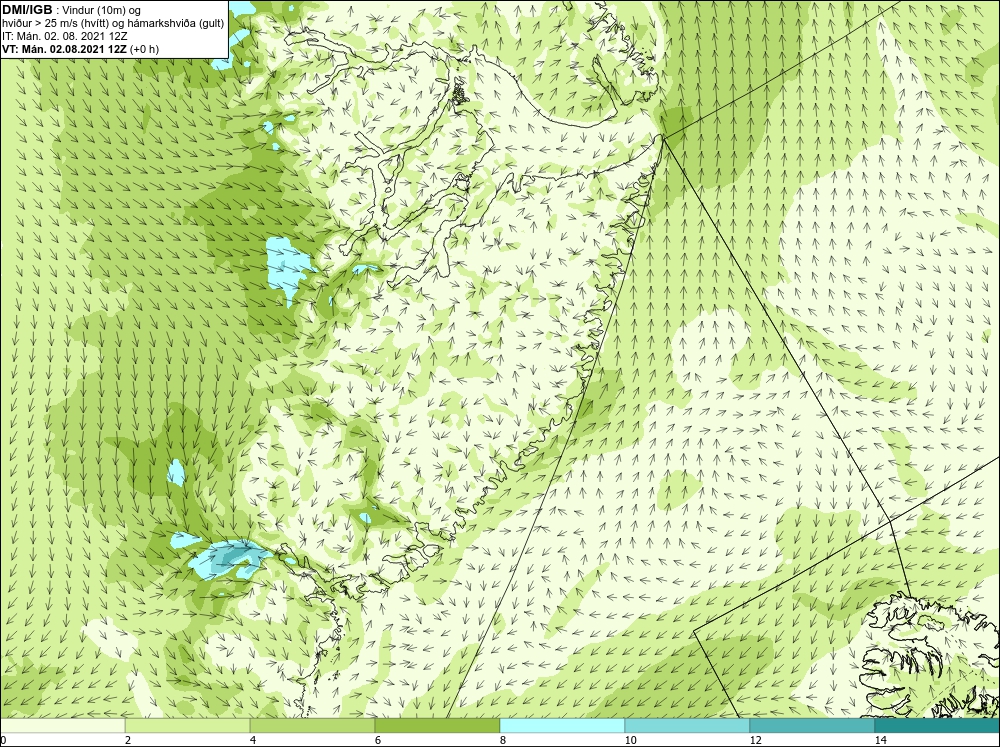Click the "IT: Mán. 02. 08. 2021 12Z" line
The width and height of the screenshot is (1000, 747).
(64, 36)
